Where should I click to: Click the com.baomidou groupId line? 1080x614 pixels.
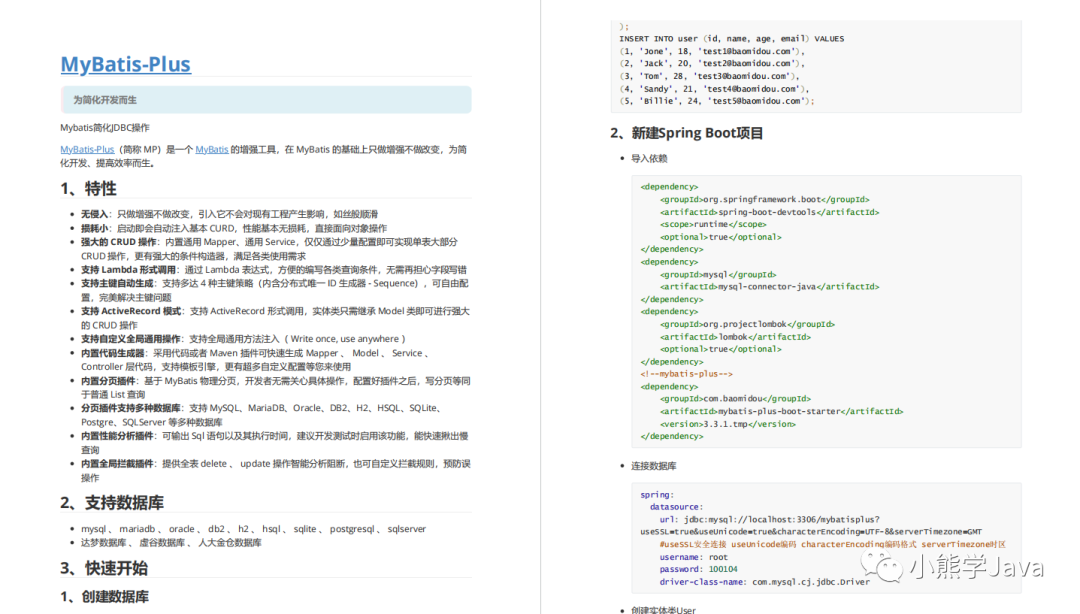[735, 398]
